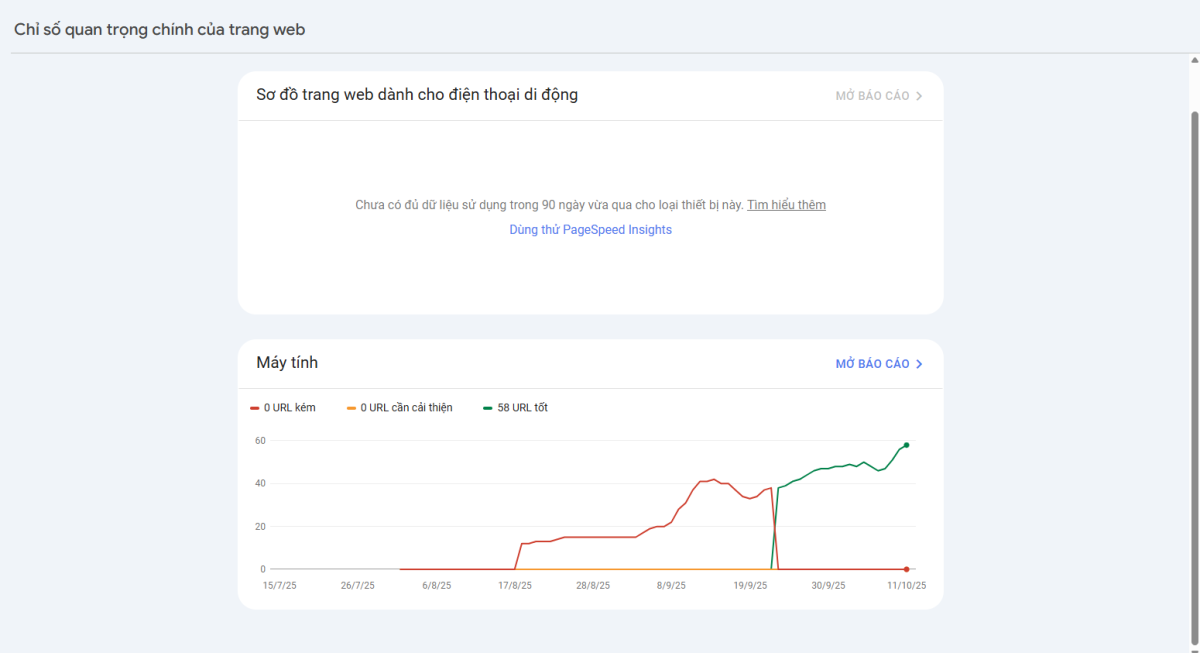The image size is (1200, 653).
Task: Open the Máy tính report via MỞ BÁO CÁO
Action: click(x=872, y=364)
